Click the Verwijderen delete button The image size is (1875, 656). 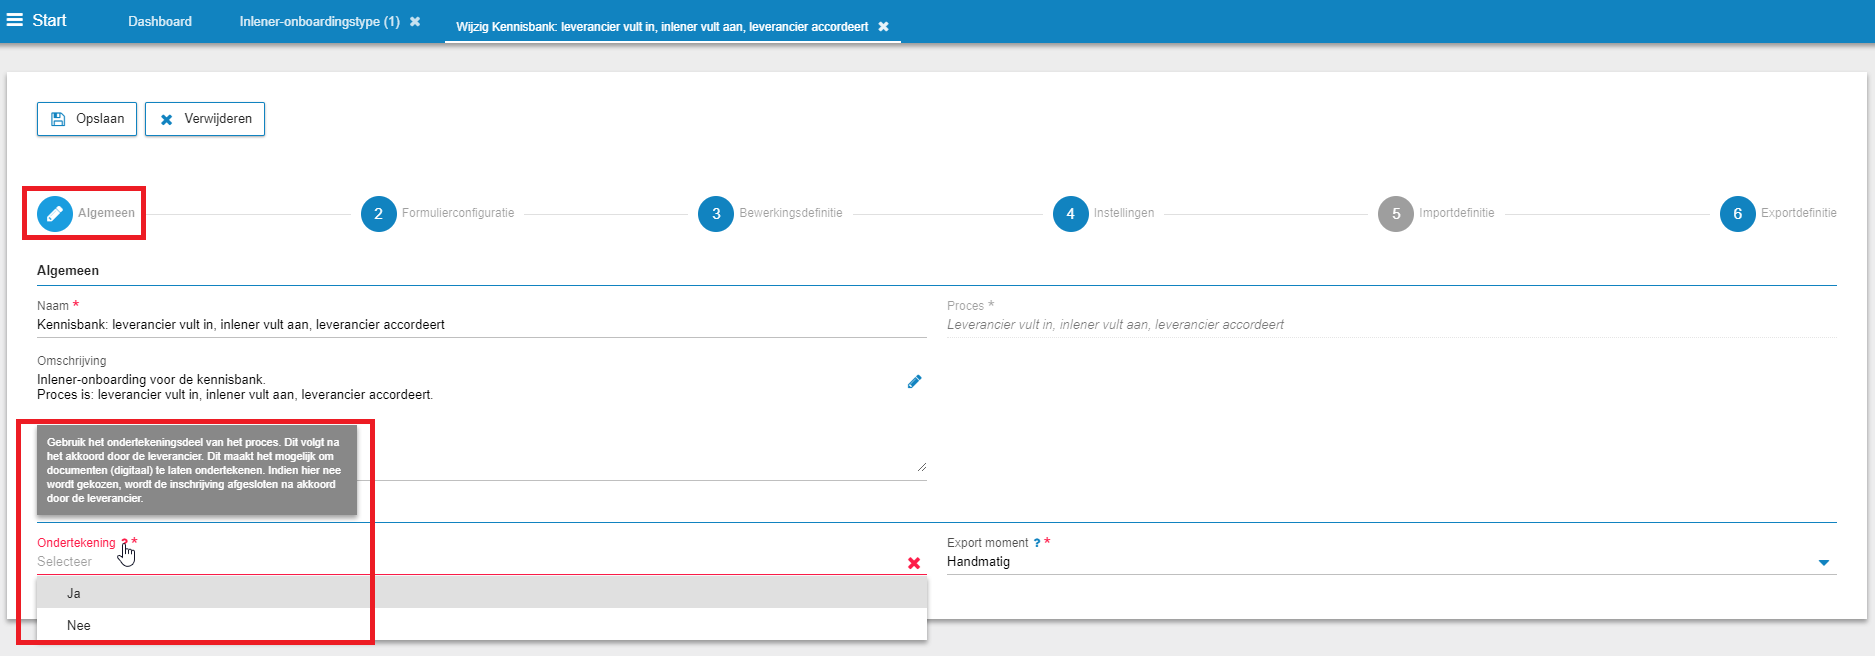click(205, 119)
